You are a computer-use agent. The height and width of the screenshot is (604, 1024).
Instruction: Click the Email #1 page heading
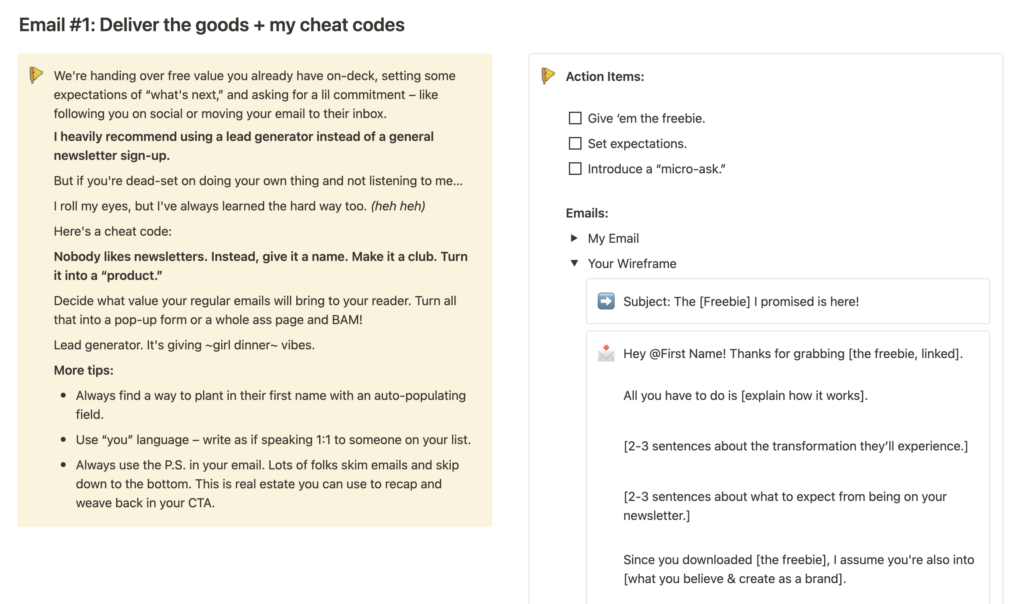(211, 25)
